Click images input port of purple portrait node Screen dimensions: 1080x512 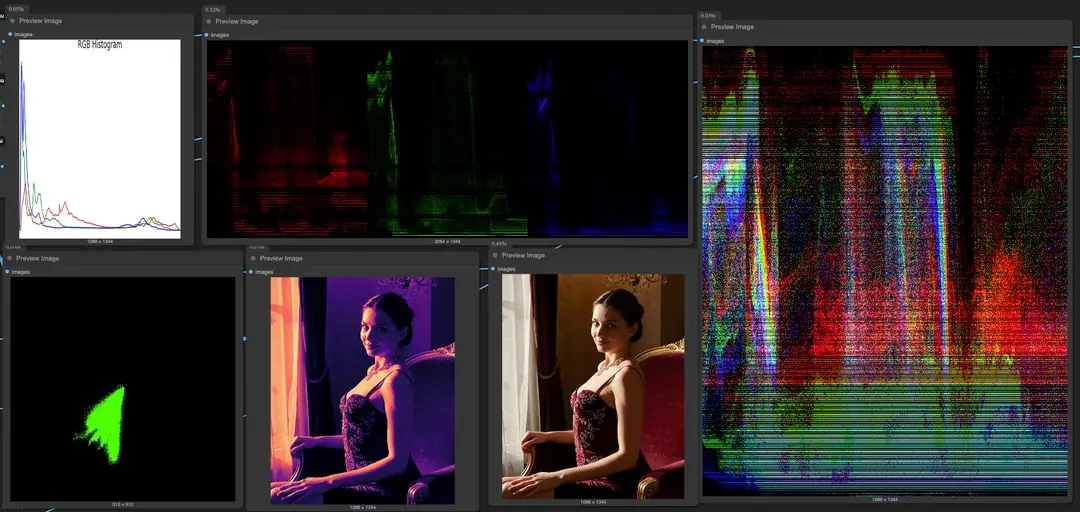coord(250,272)
